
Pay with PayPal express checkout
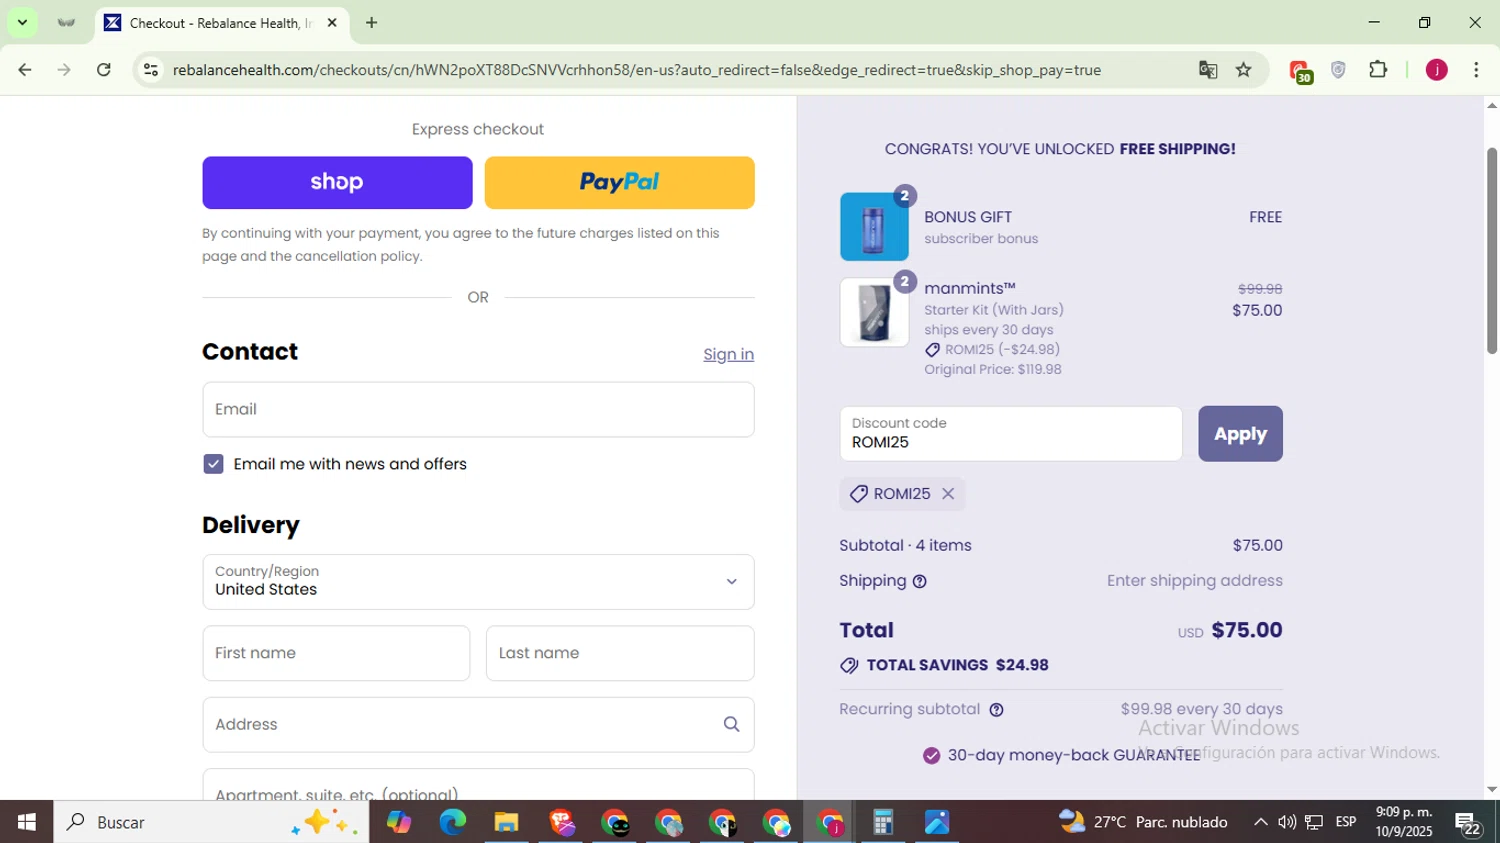point(619,183)
